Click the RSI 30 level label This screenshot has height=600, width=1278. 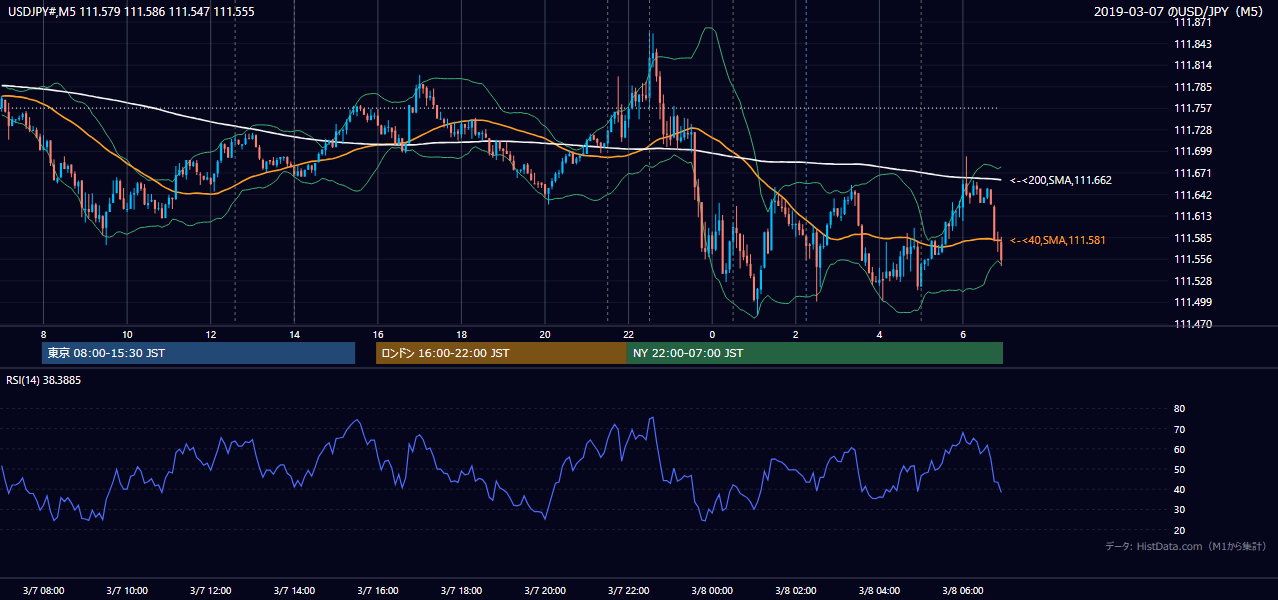pos(1179,510)
